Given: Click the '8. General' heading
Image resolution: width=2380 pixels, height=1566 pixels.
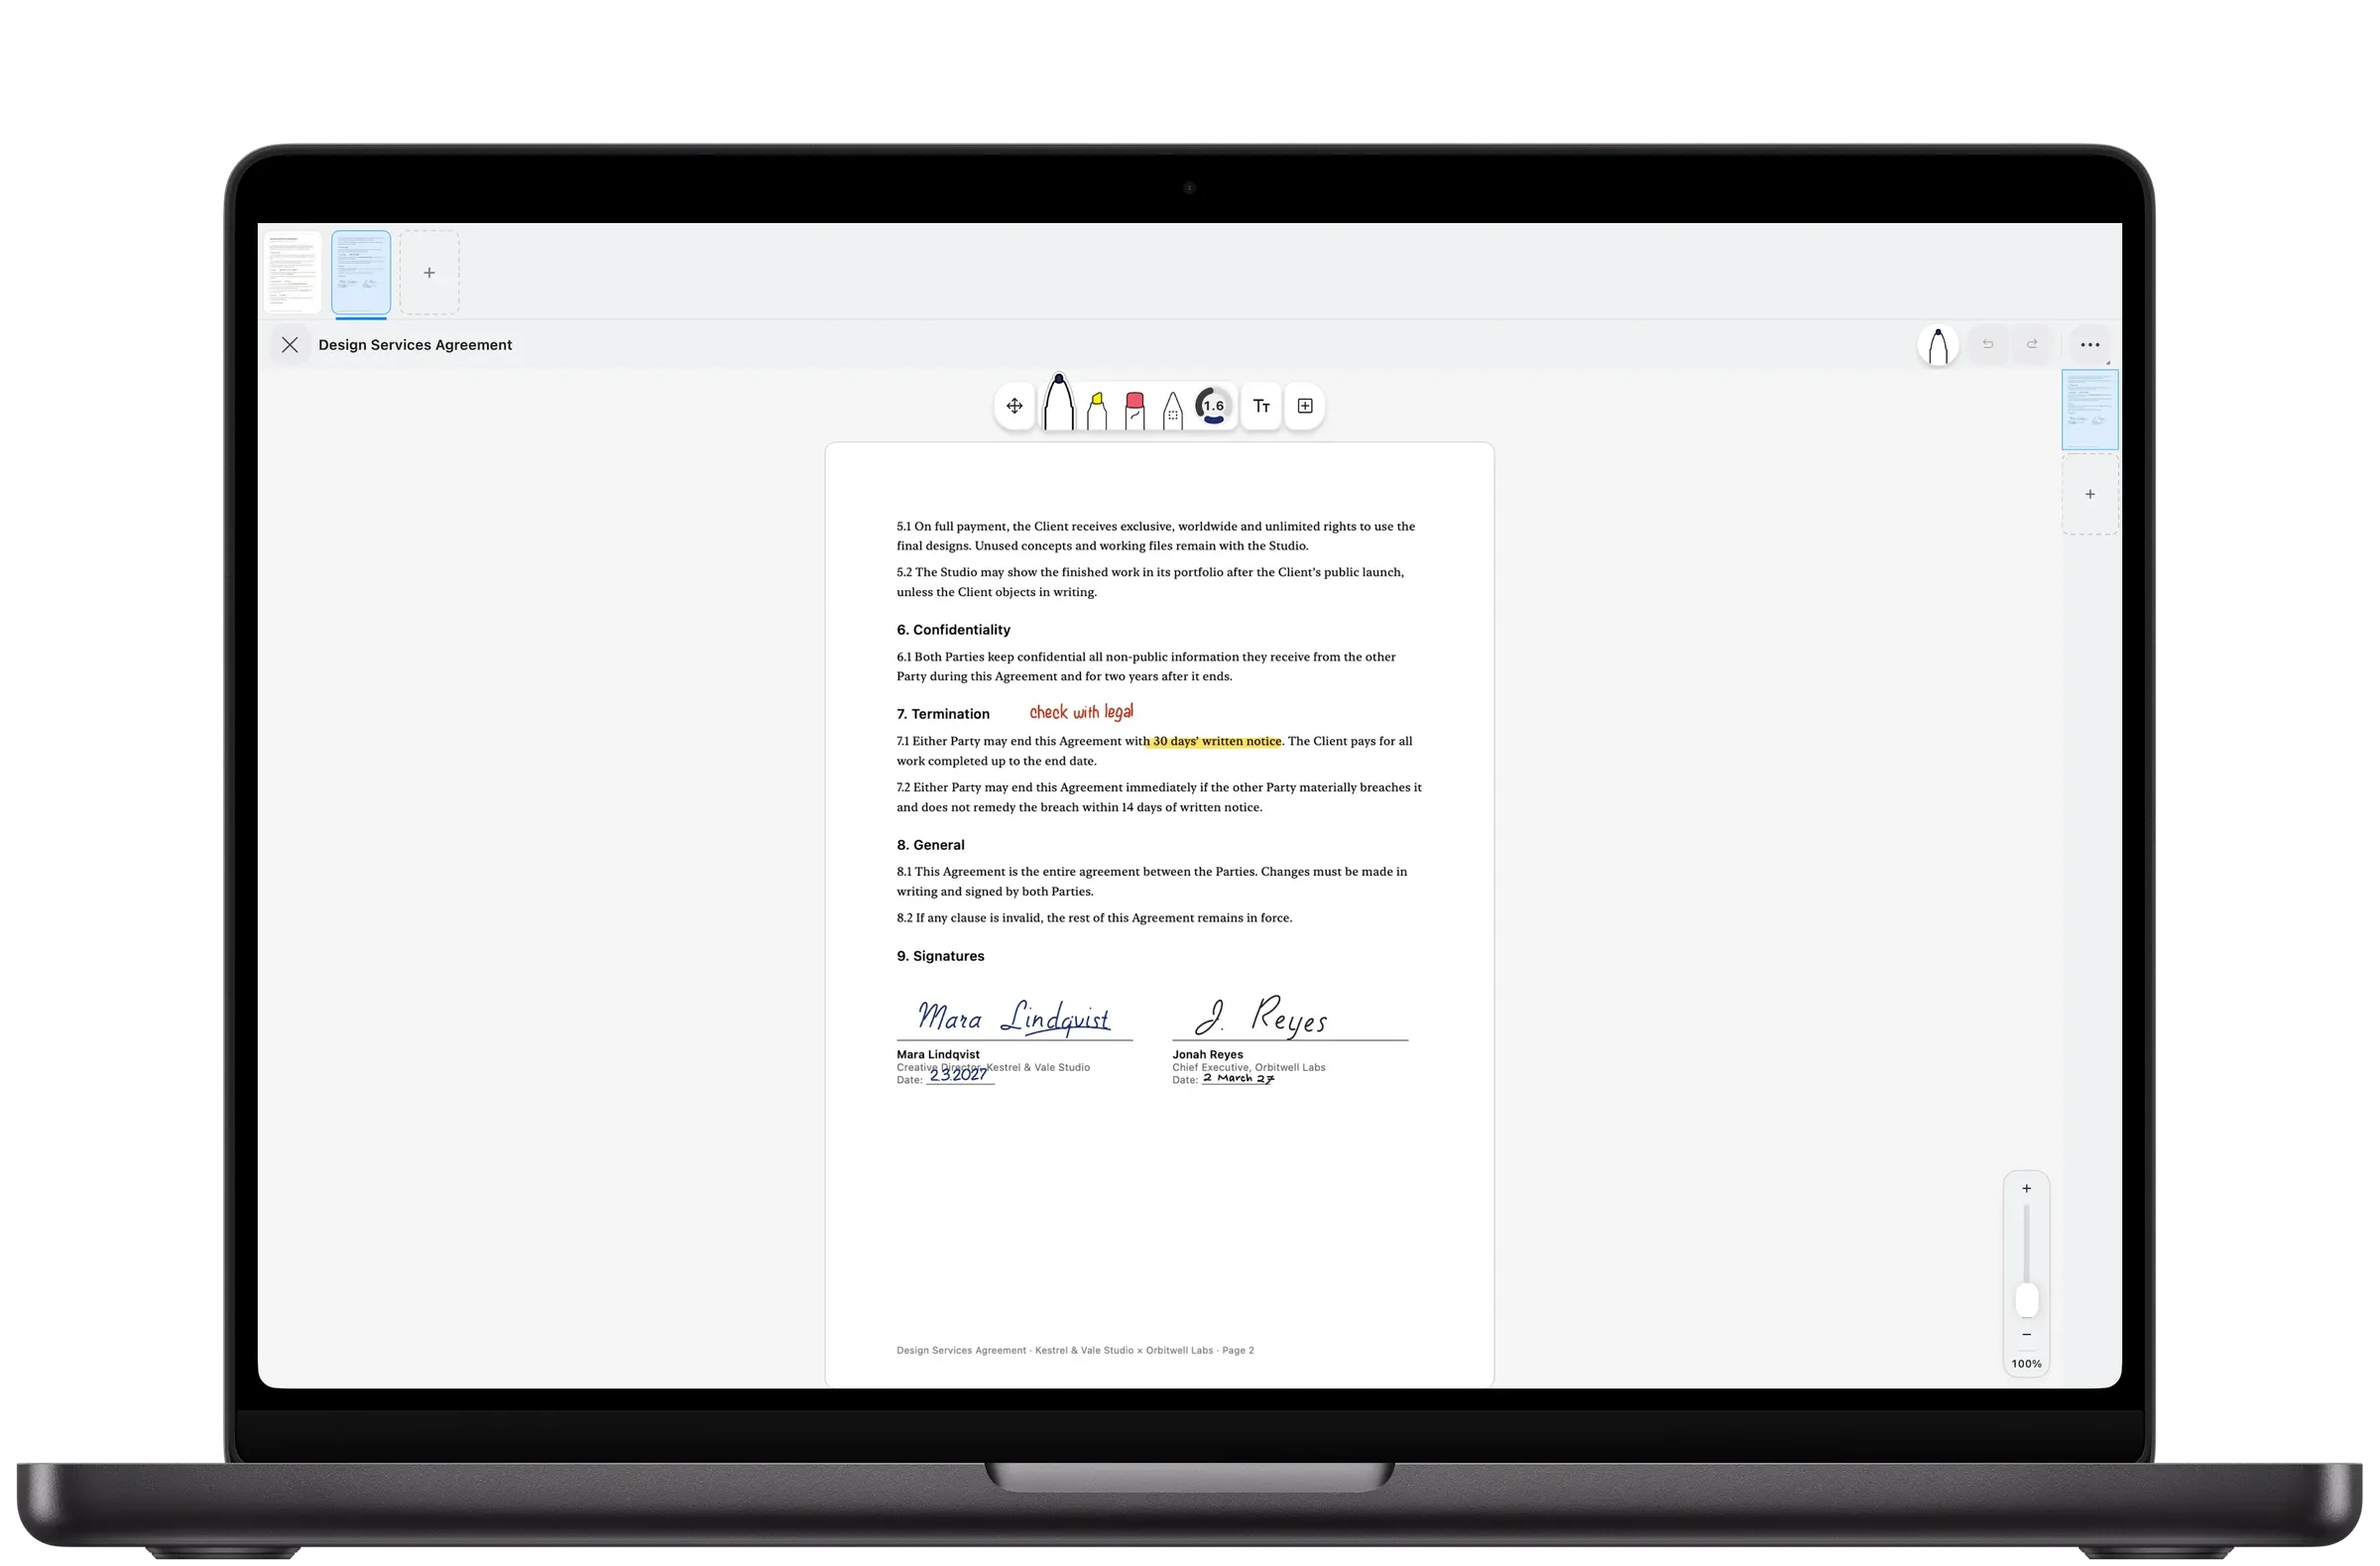Looking at the screenshot, I should (930, 845).
